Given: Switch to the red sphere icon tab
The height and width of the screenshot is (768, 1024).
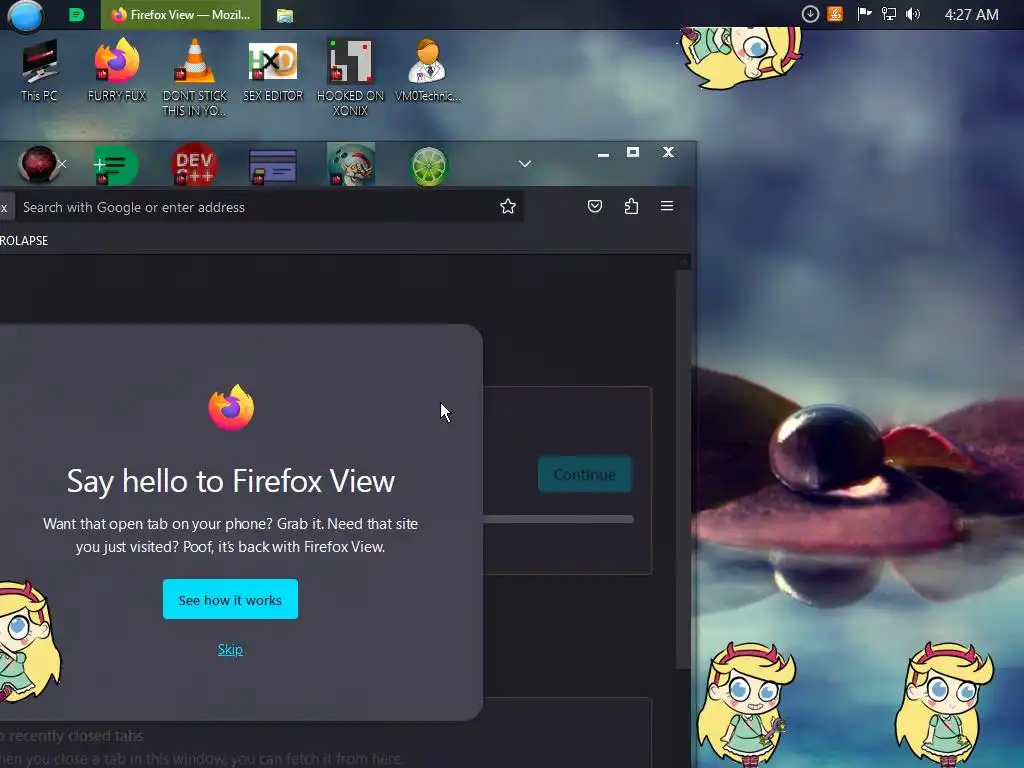Looking at the screenshot, I should coord(38,164).
